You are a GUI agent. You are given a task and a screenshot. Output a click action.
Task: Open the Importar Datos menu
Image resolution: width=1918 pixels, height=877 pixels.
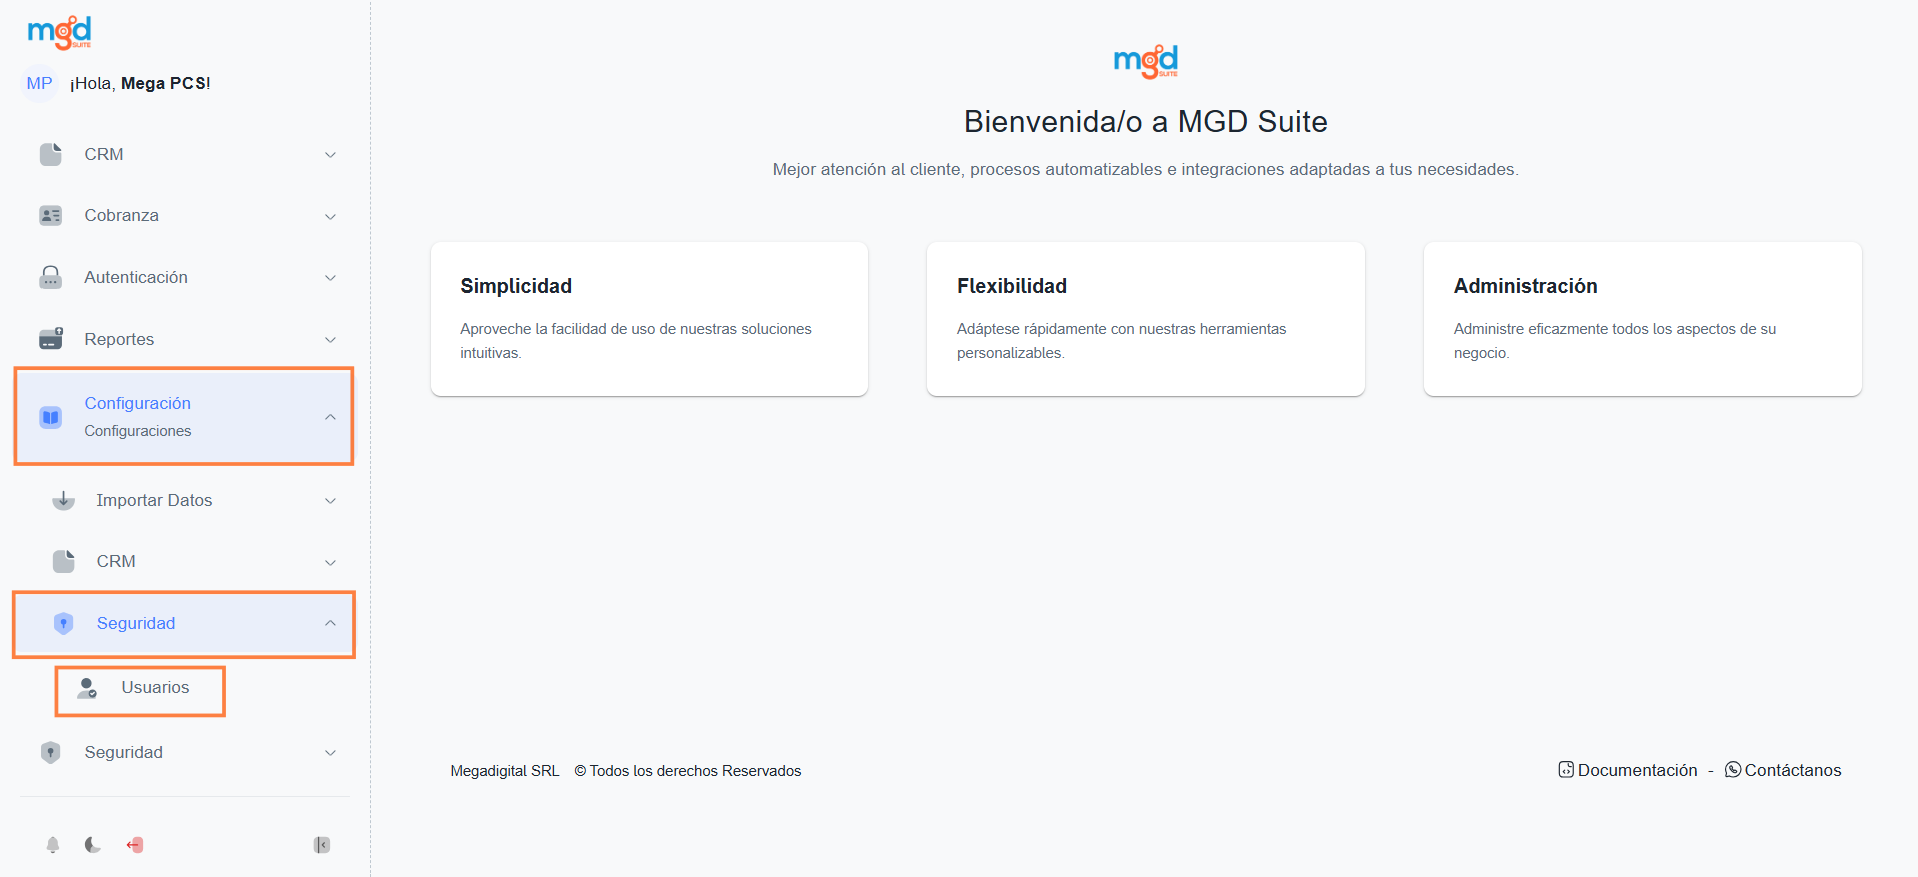[x=154, y=500]
